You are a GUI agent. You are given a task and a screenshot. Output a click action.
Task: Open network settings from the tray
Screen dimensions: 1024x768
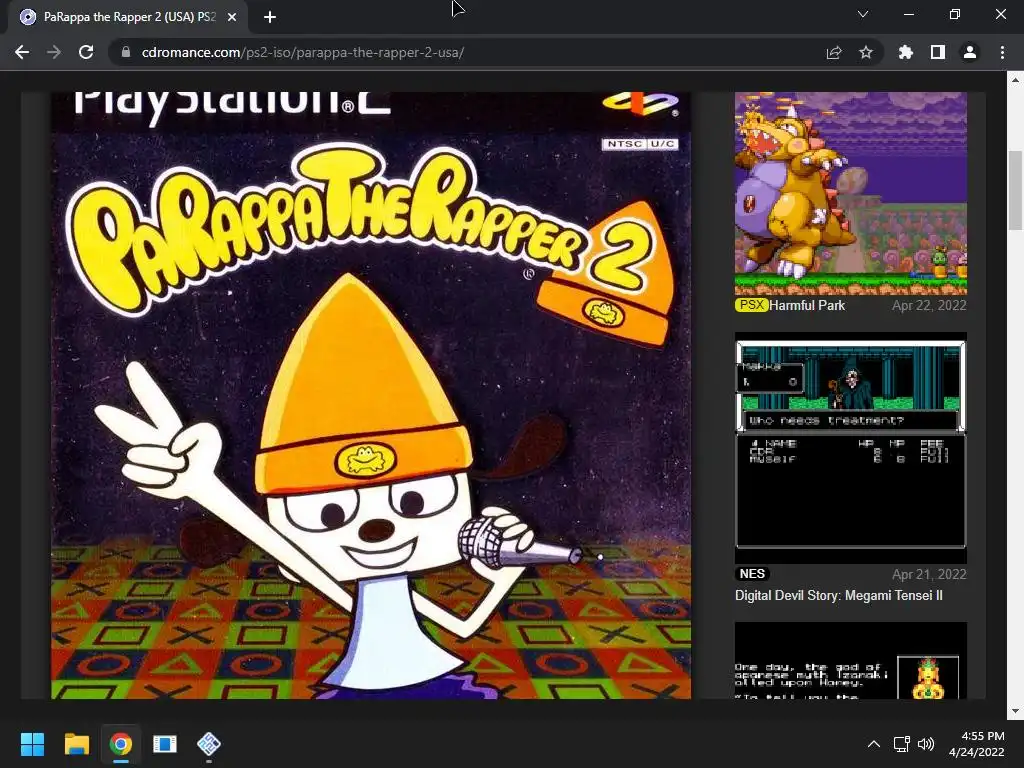pyautogui.click(x=902, y=744)
